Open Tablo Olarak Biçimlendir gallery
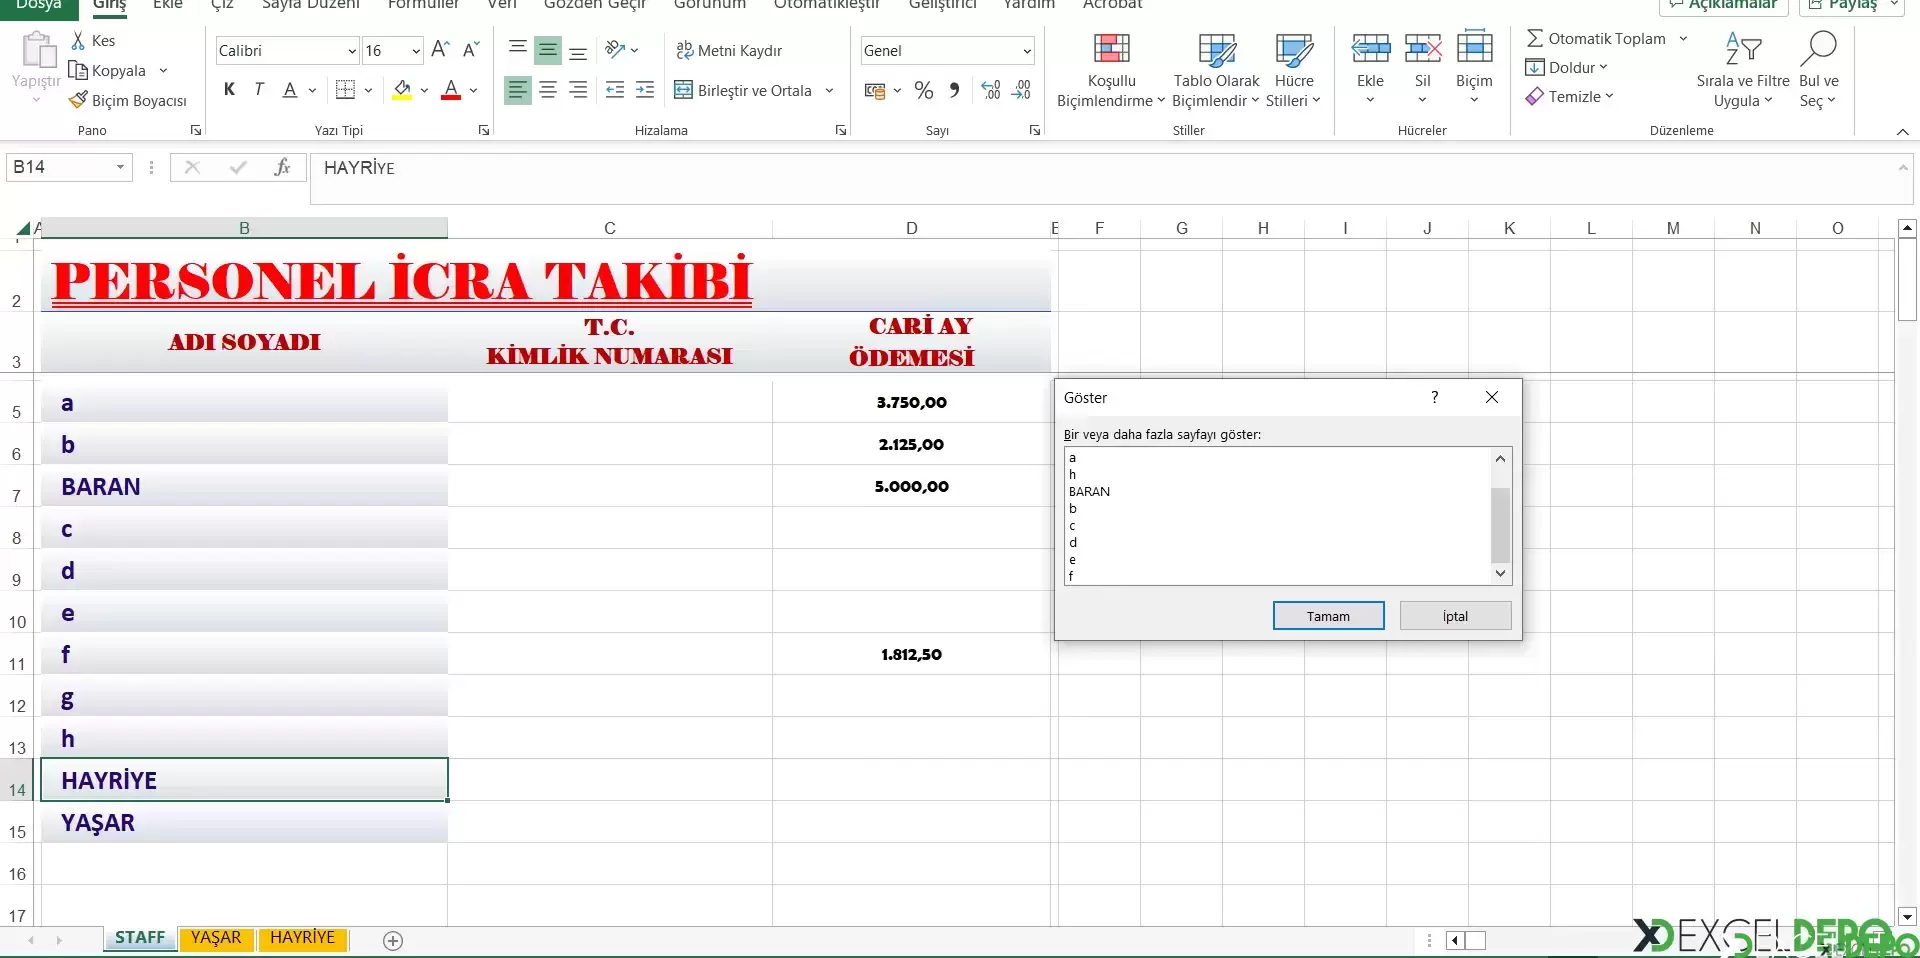 click(1216, 70)
